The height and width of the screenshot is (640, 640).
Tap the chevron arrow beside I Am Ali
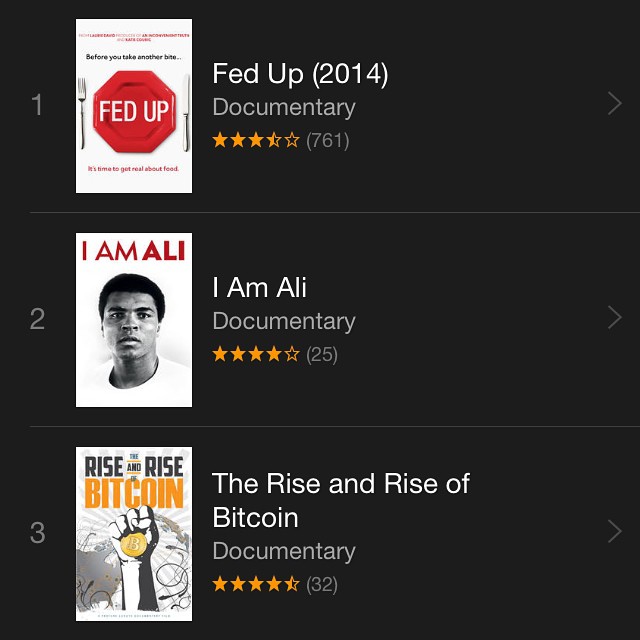(x=615, y=317)
